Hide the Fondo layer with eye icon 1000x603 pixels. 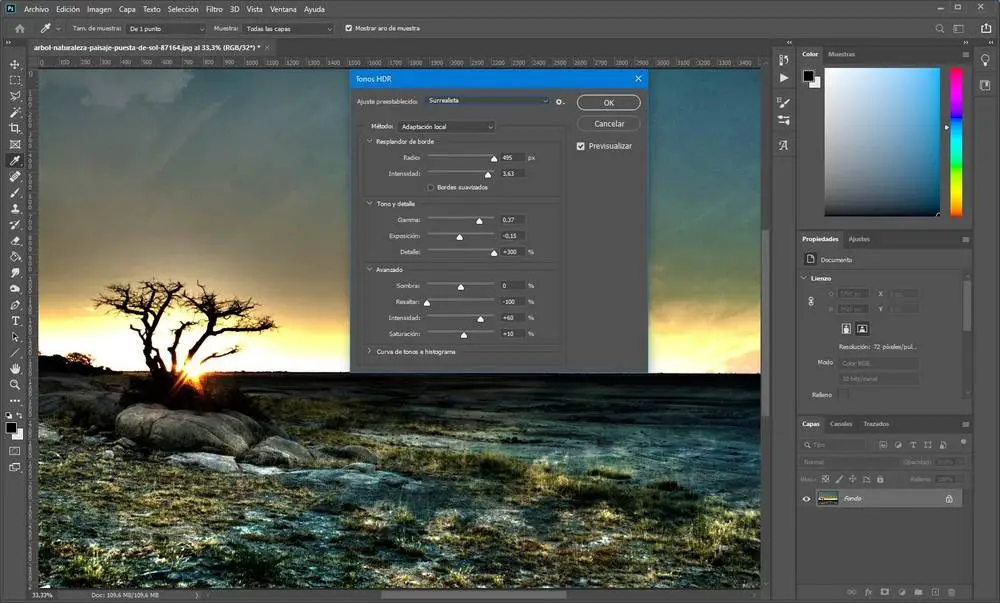point(807,498)
